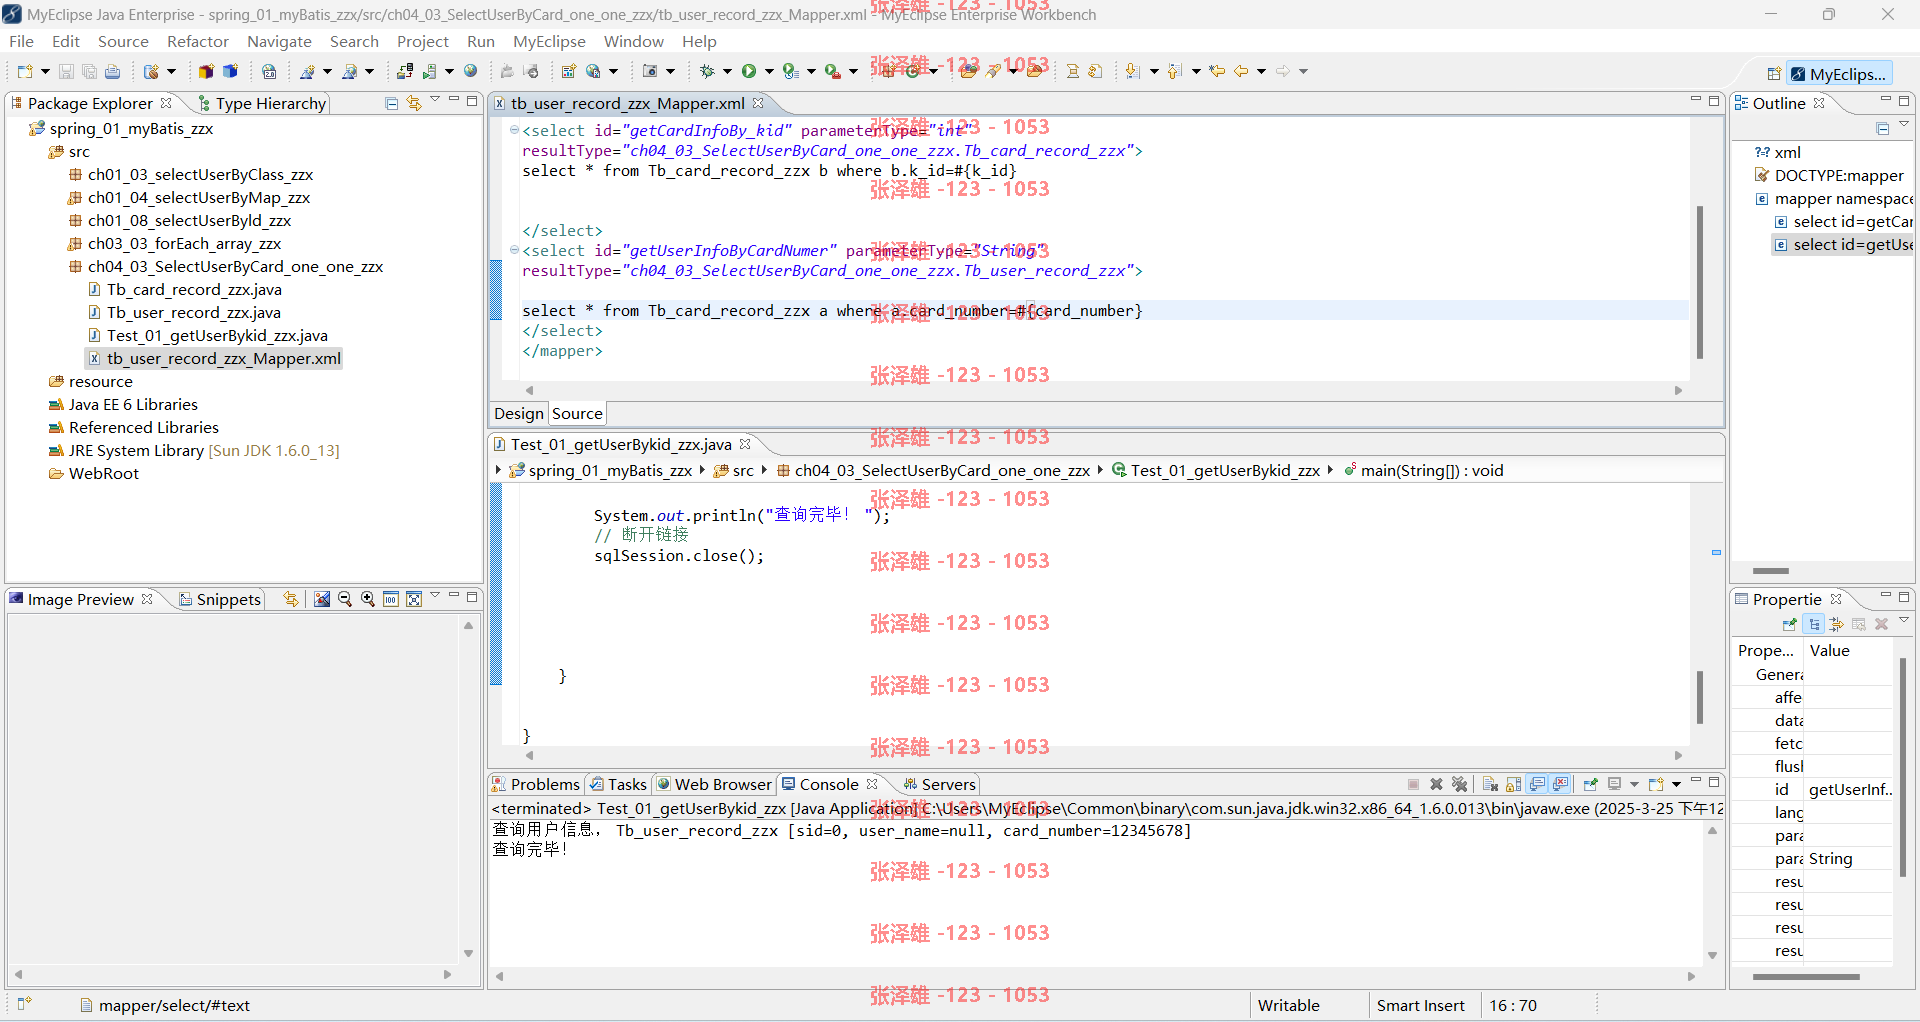The width and height of the screenshot is (1920, 1022).
Task: Click the Outline collapse all icon
Action: click(x=1882, y=128)
